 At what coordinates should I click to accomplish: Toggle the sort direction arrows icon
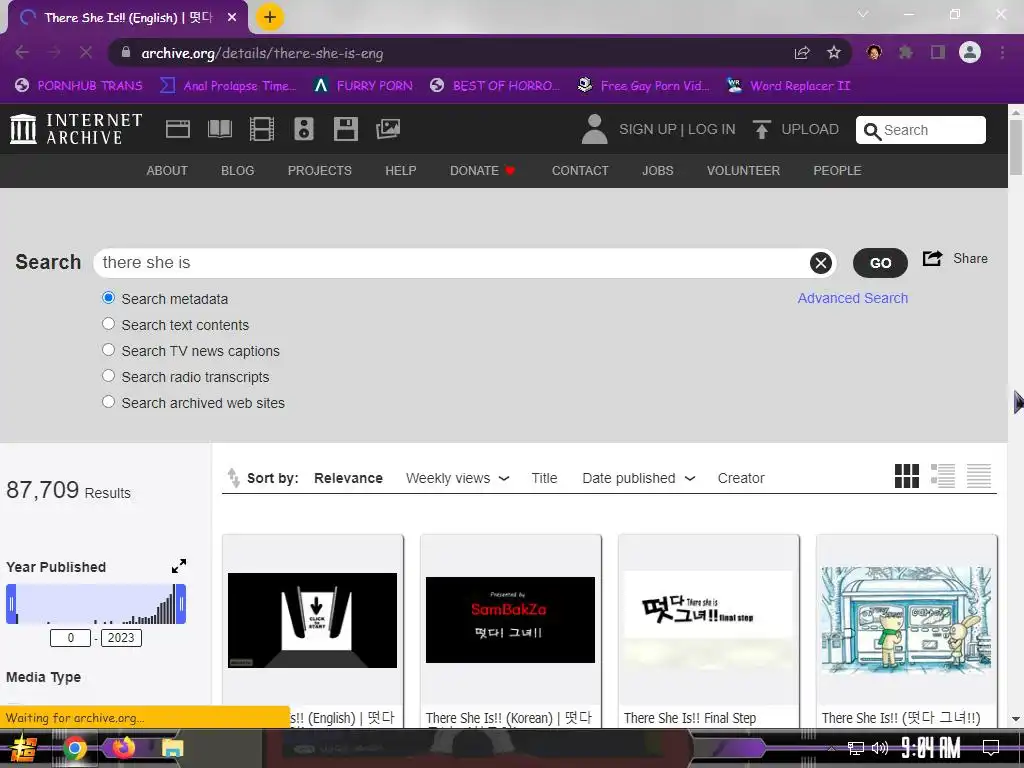233,478
